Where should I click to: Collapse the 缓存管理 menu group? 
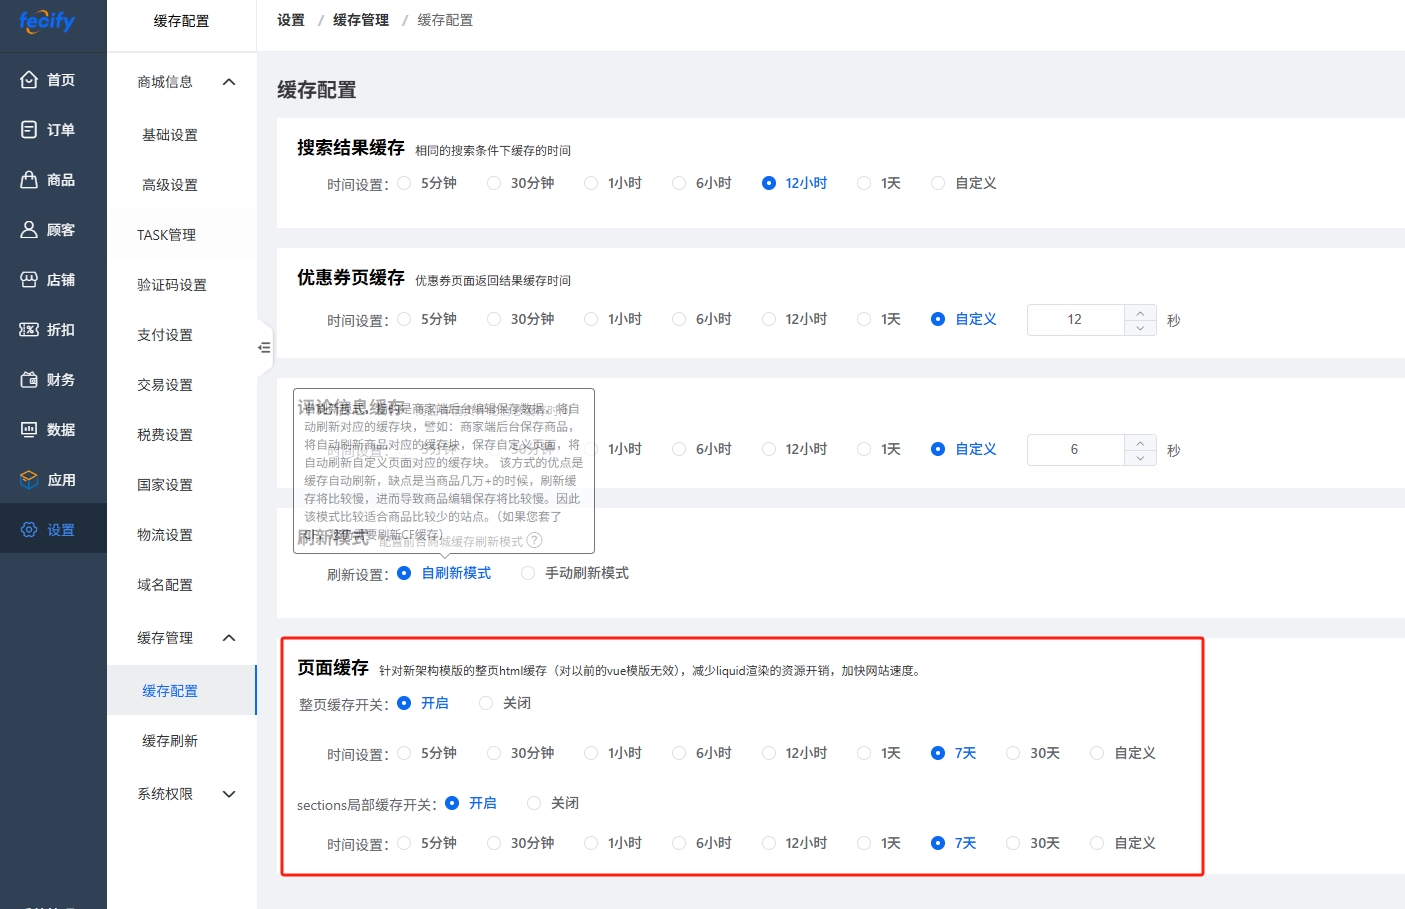(229, 638)
